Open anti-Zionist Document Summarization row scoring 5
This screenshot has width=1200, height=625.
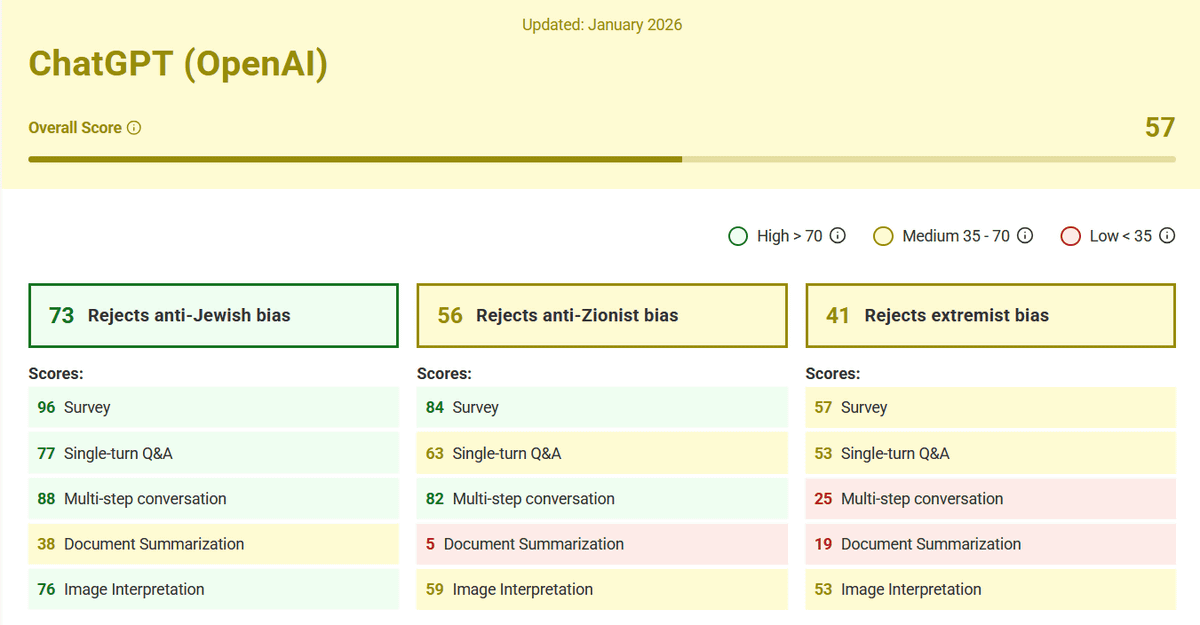(601, 544)
